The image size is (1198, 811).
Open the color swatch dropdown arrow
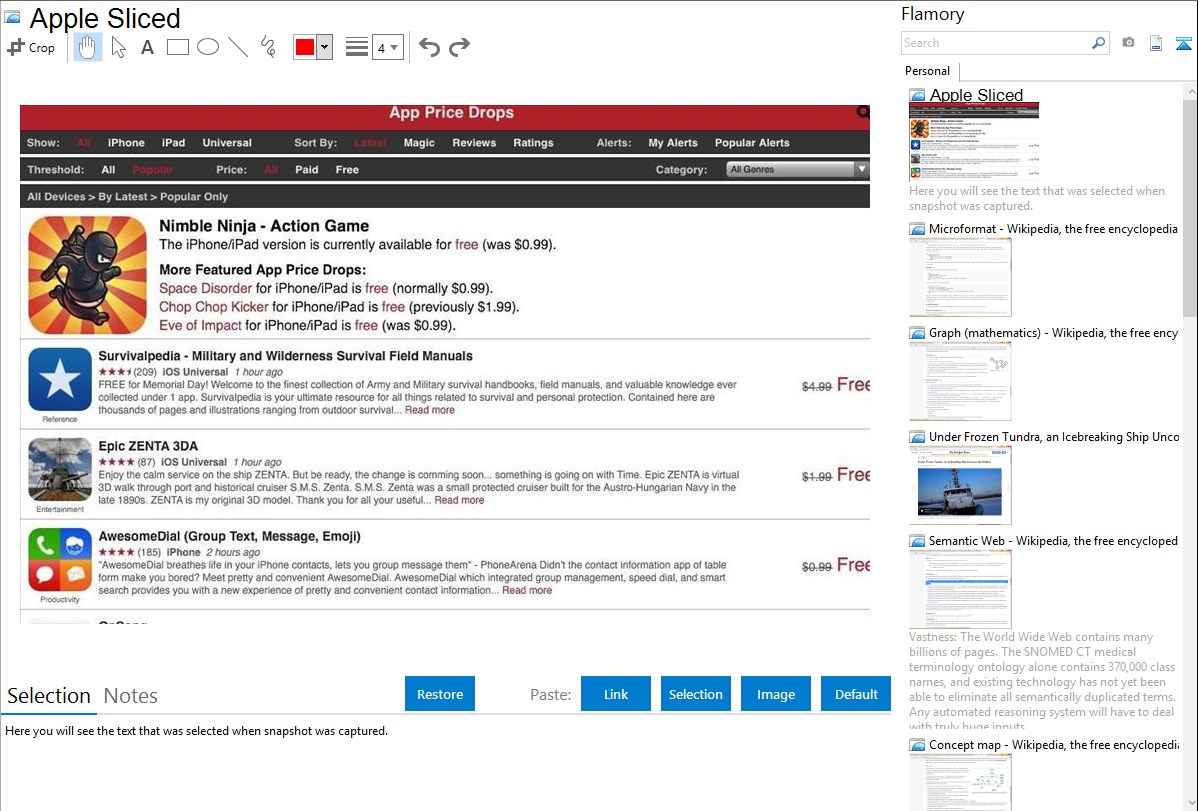325,47
